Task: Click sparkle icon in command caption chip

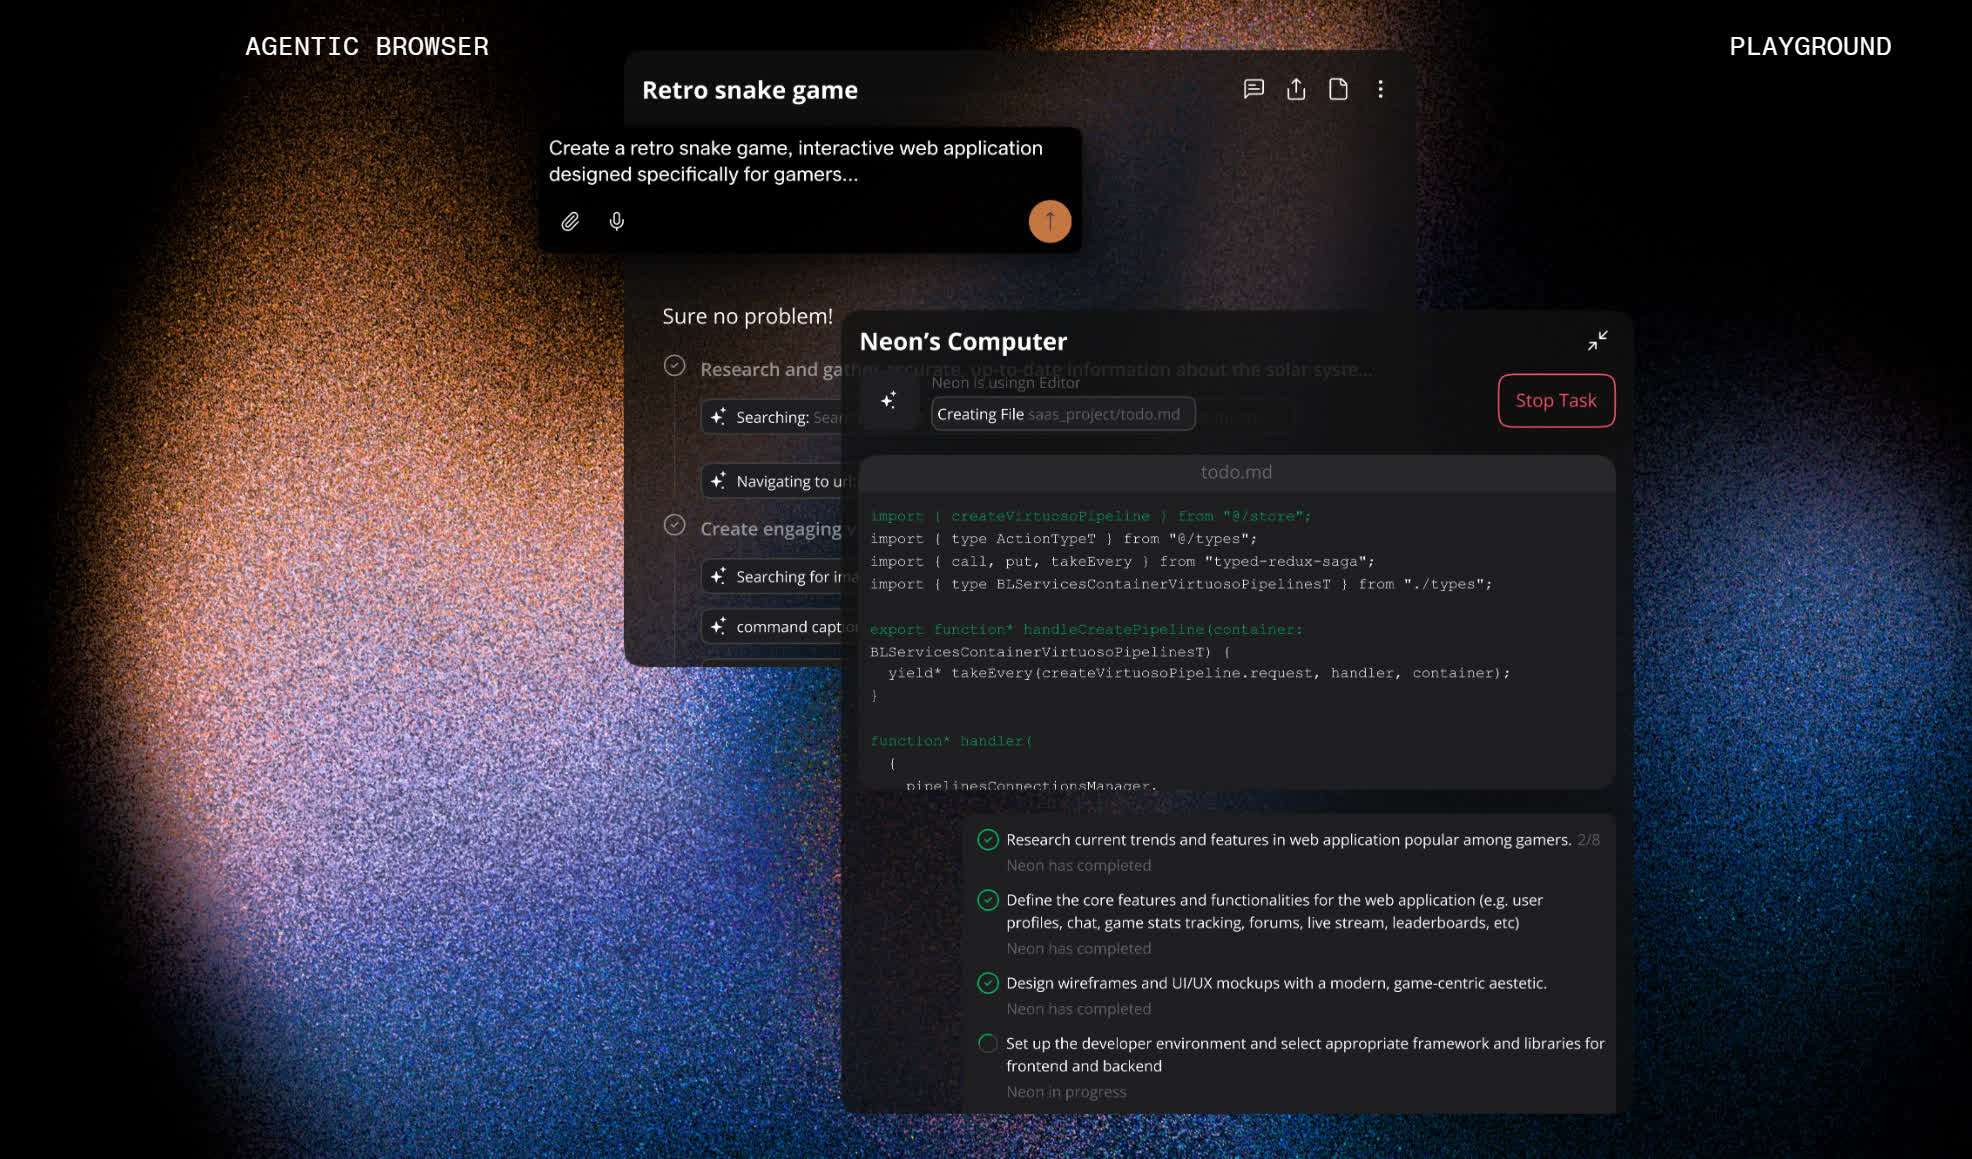Action: pyautogui.click(x=718, y=625)
